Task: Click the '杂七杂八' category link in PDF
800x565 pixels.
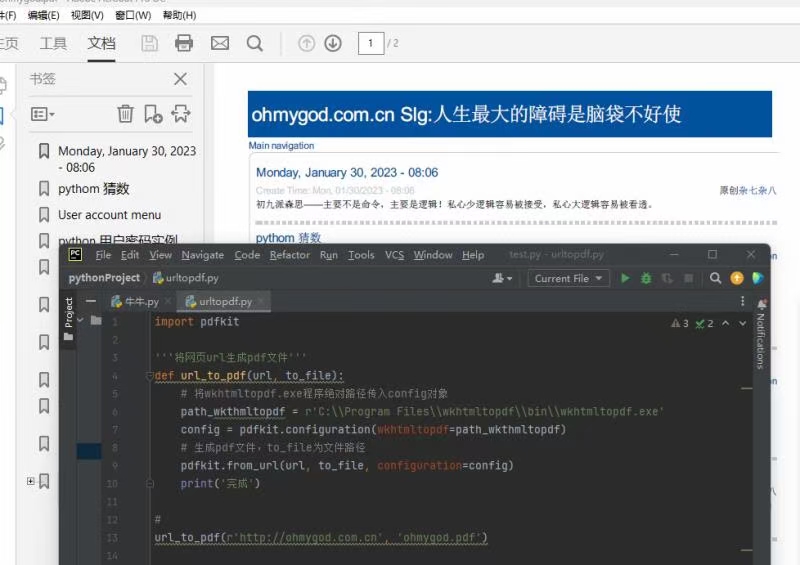Action: coord(758,190)
